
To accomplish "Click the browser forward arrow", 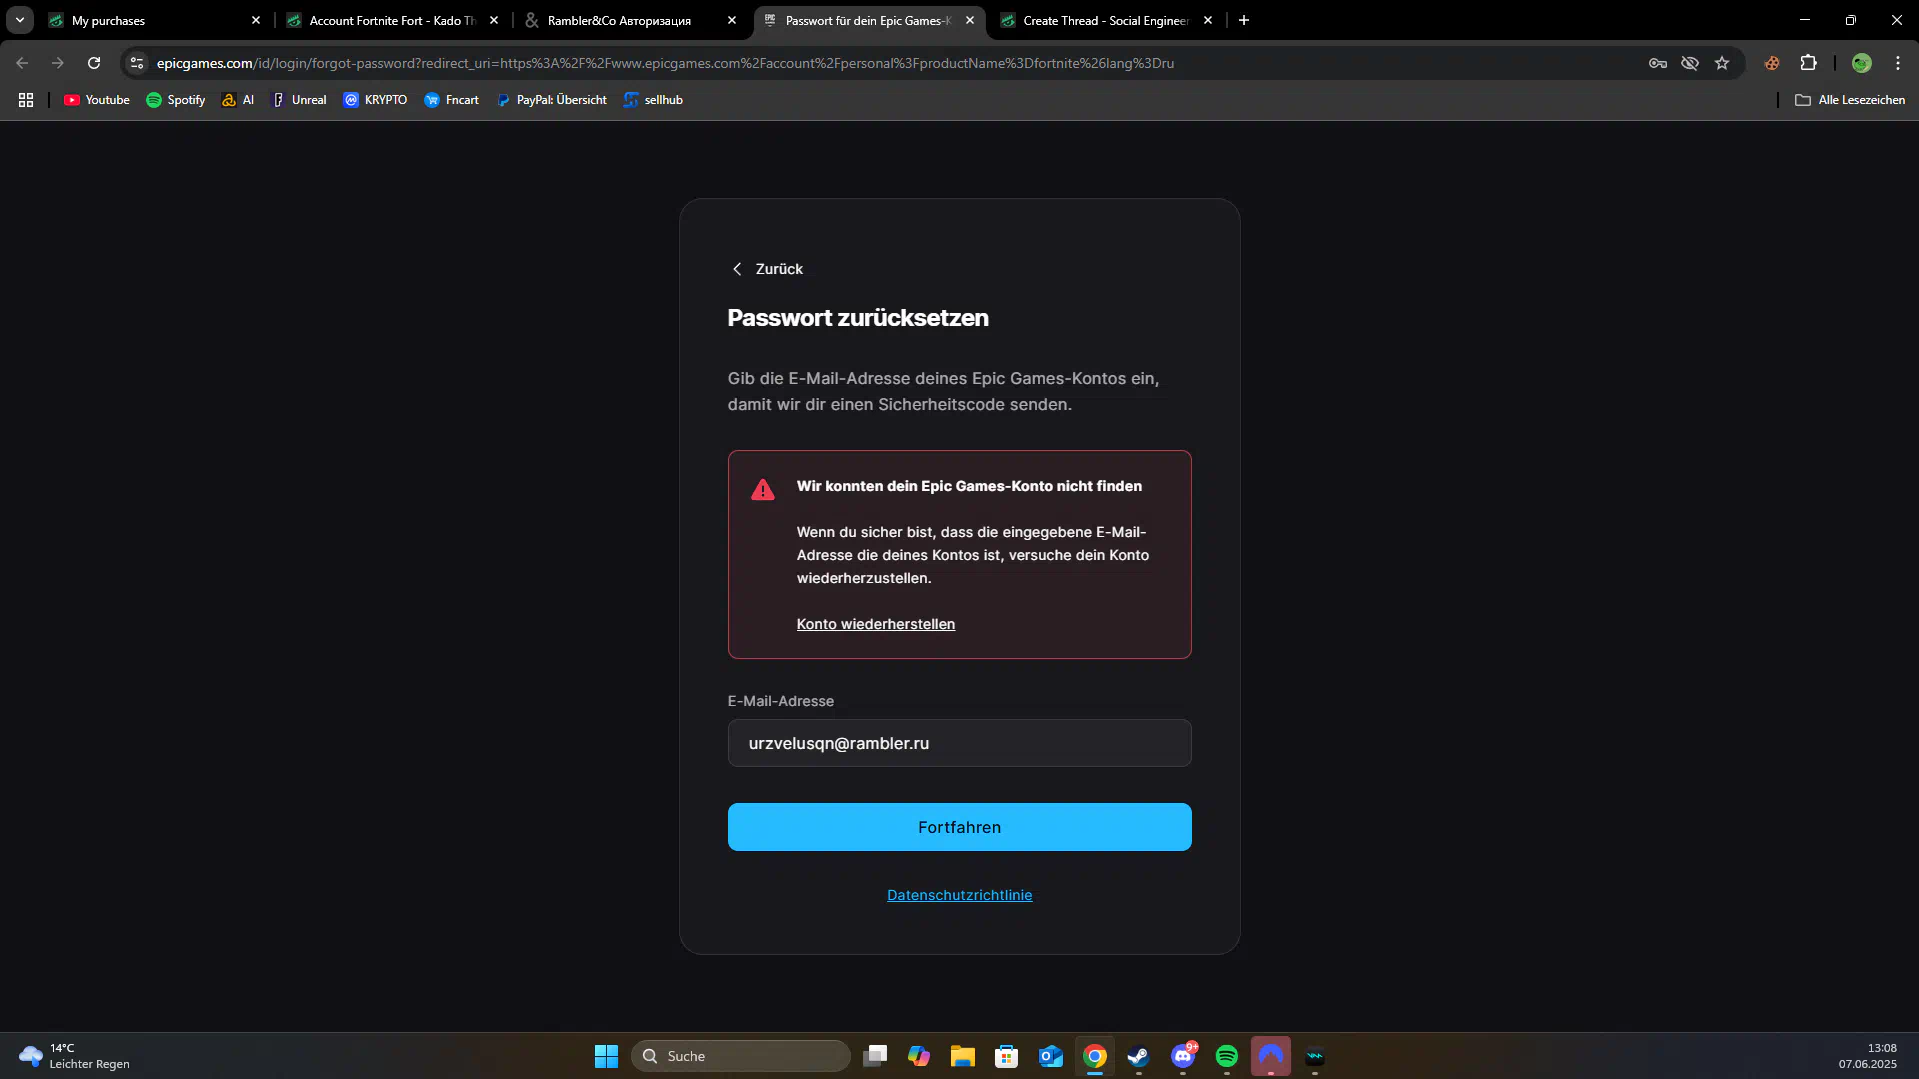I will [x=58, y=63].
